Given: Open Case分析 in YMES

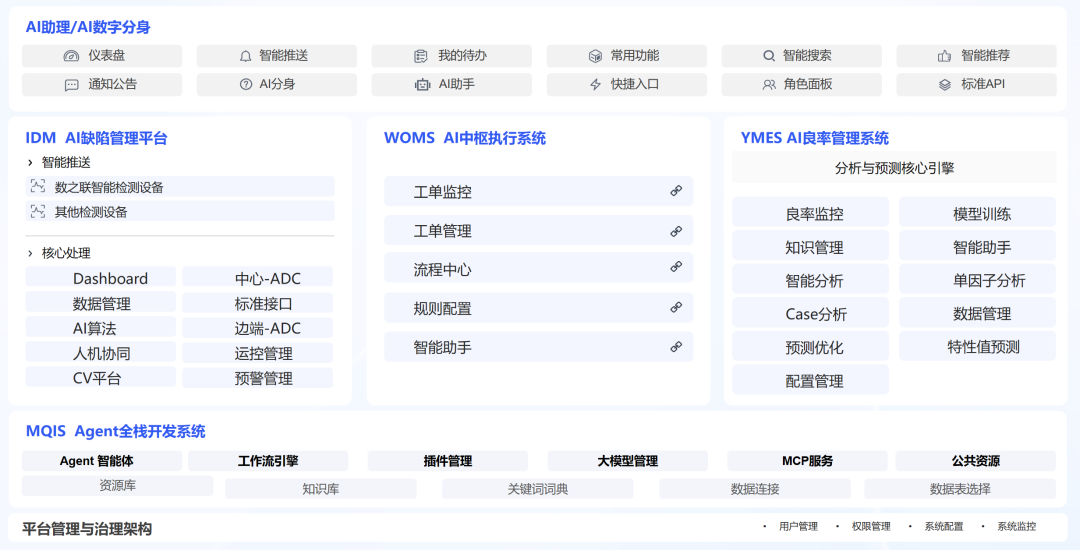Looking at the screenshot, I should [810, 313].
